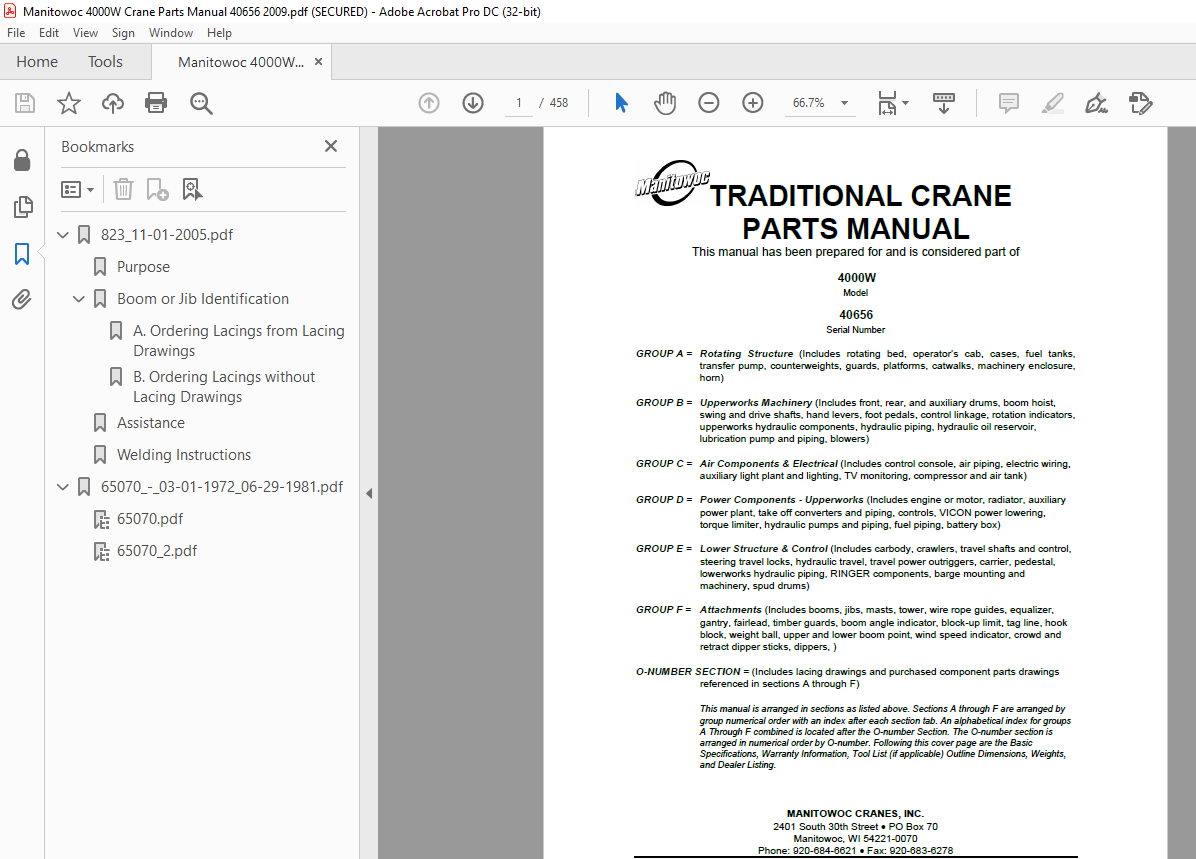
Task: Open the Edit menu
Action: click(49, 33)
